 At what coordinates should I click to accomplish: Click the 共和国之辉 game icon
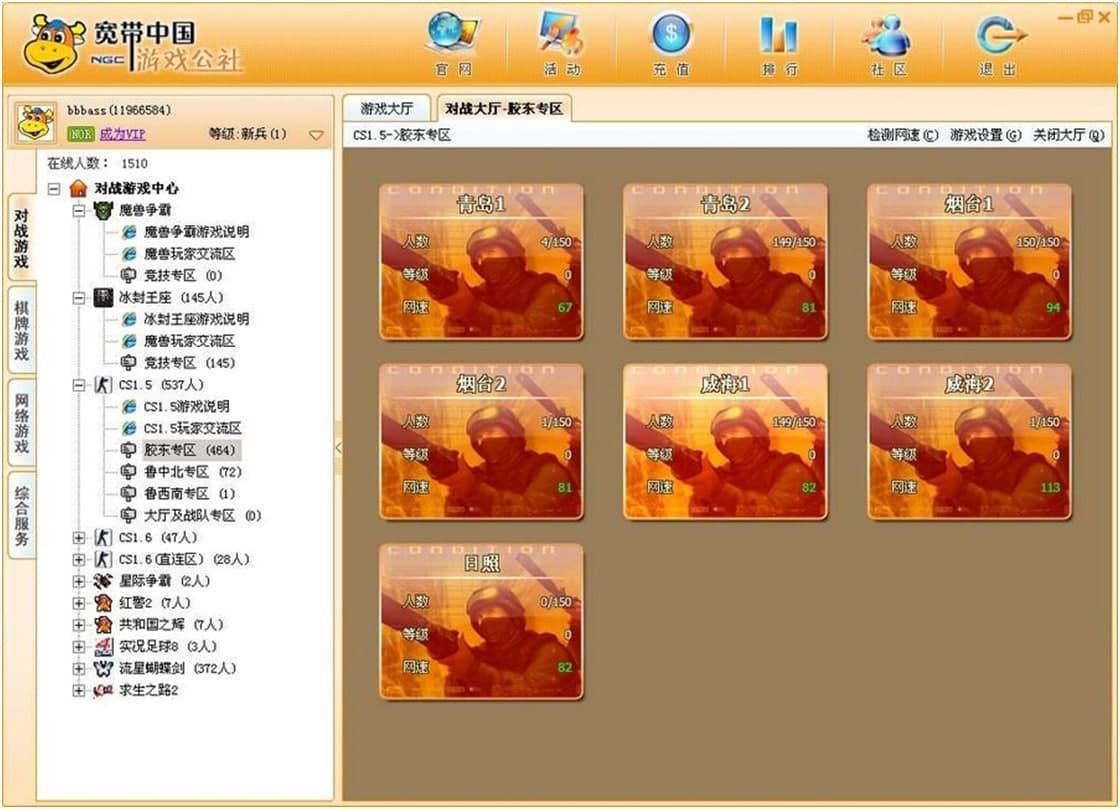(104, 625)
